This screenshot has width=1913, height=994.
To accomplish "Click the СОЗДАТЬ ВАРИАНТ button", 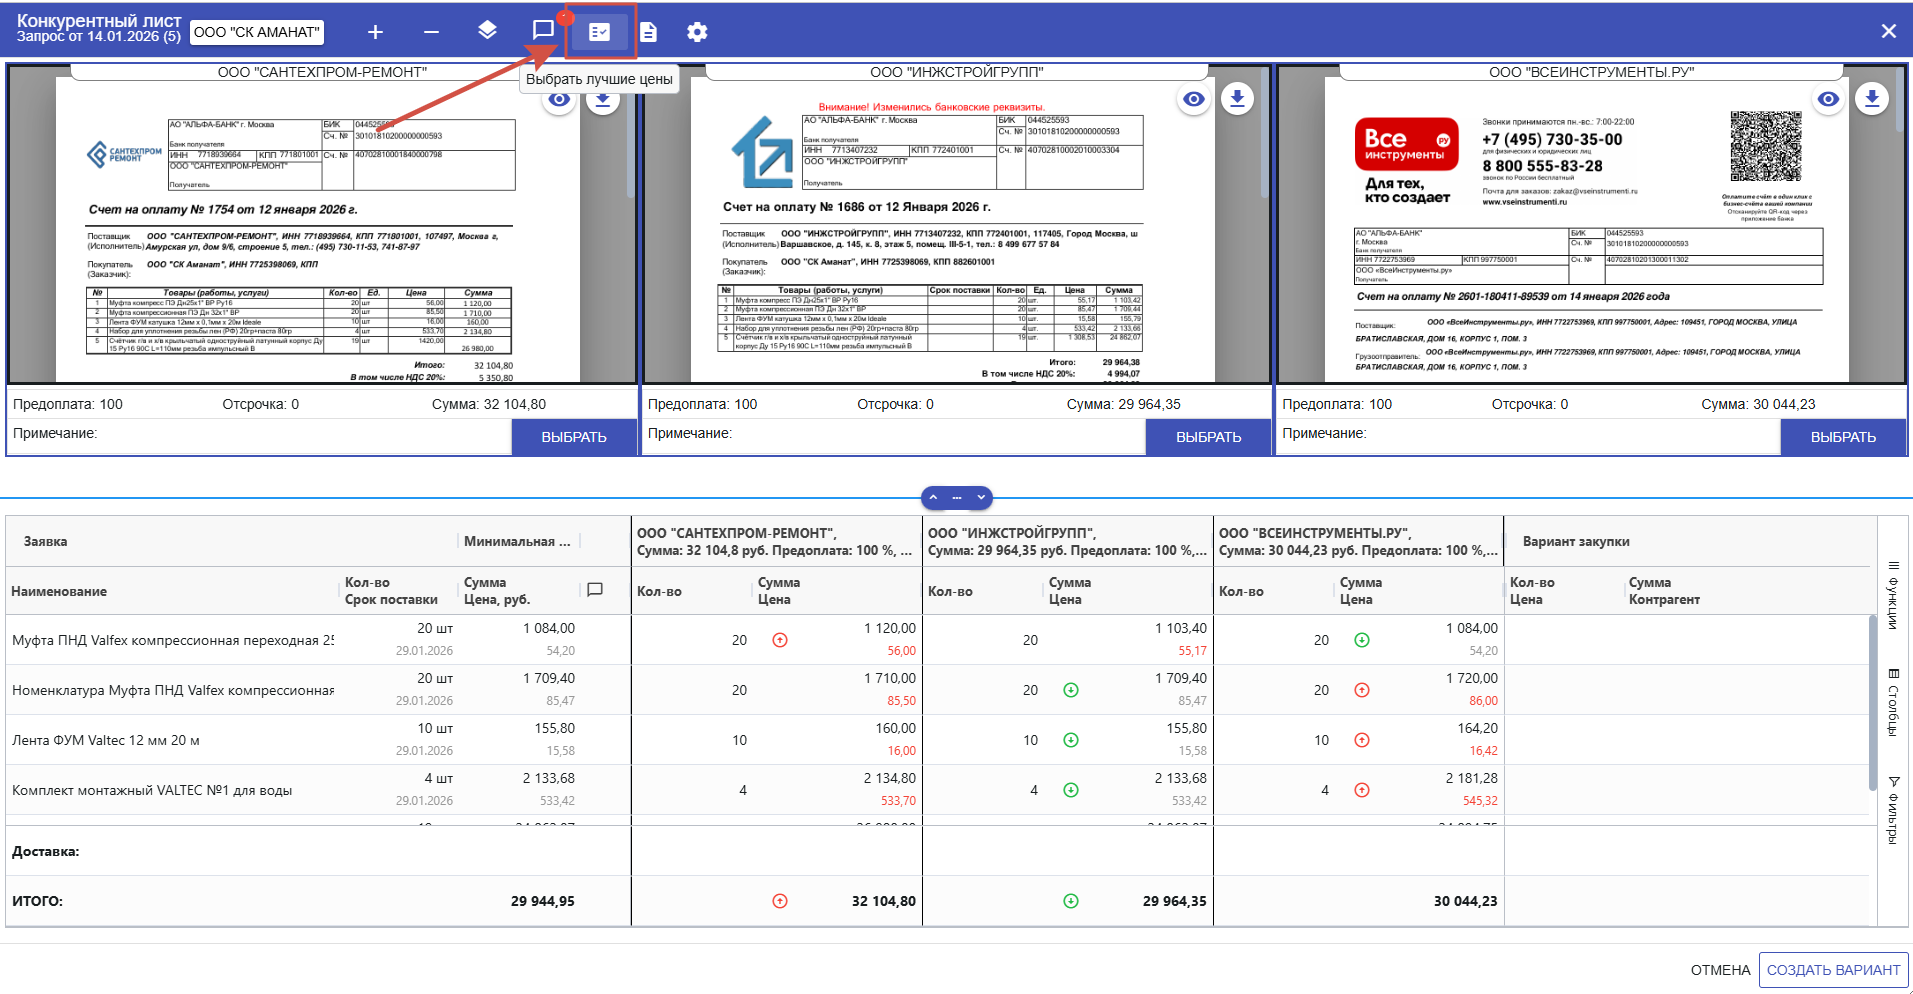I will click(x=1833, y=970).
